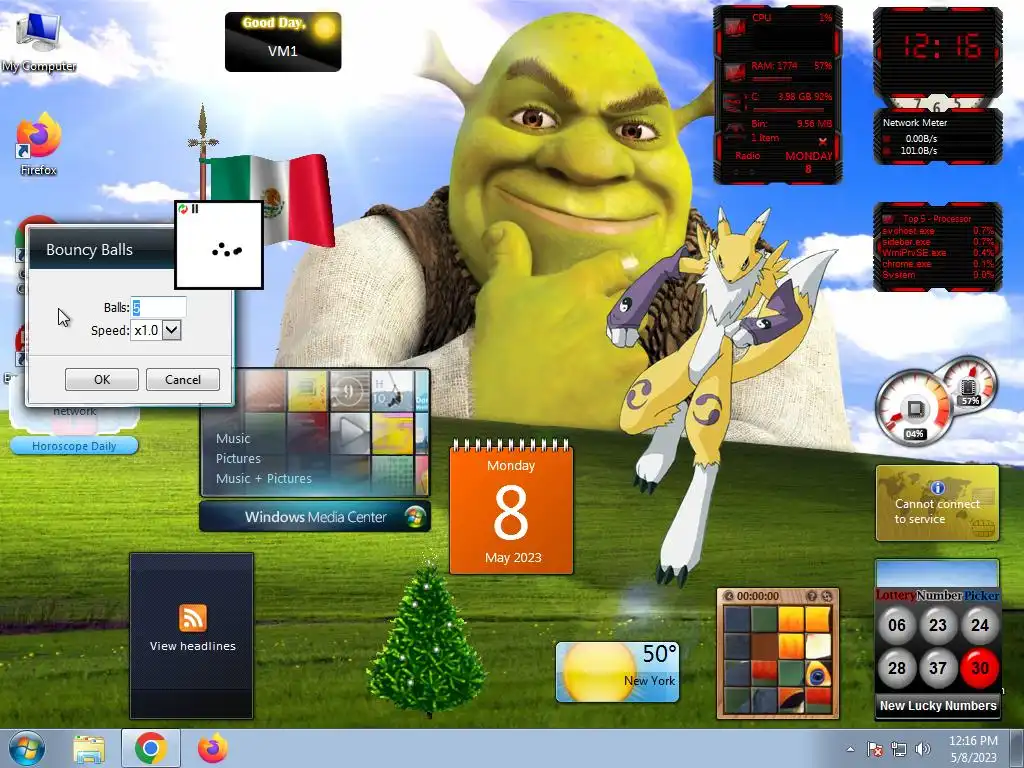The width and height of the screenshot is (1024, 768).
Task: Switch to Chrome in the taskbar
Action: point(150,748)
